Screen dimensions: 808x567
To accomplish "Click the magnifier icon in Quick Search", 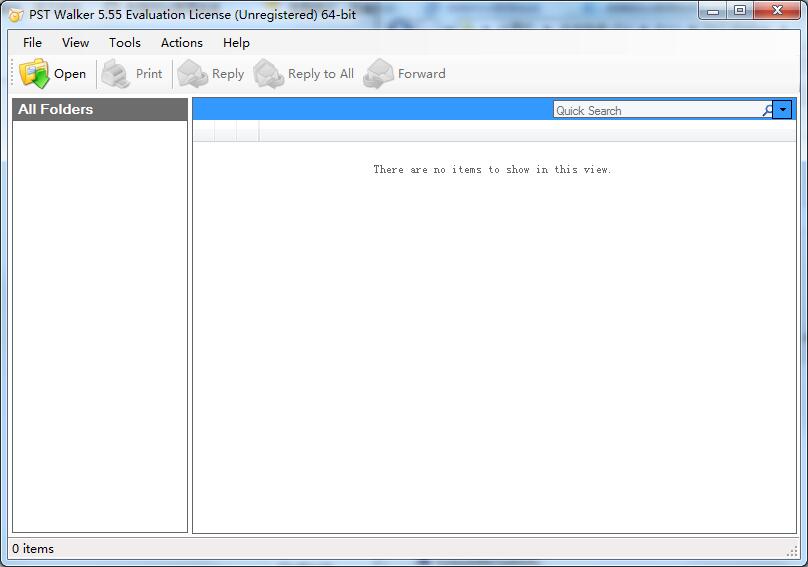I will (x=767, y=111).
